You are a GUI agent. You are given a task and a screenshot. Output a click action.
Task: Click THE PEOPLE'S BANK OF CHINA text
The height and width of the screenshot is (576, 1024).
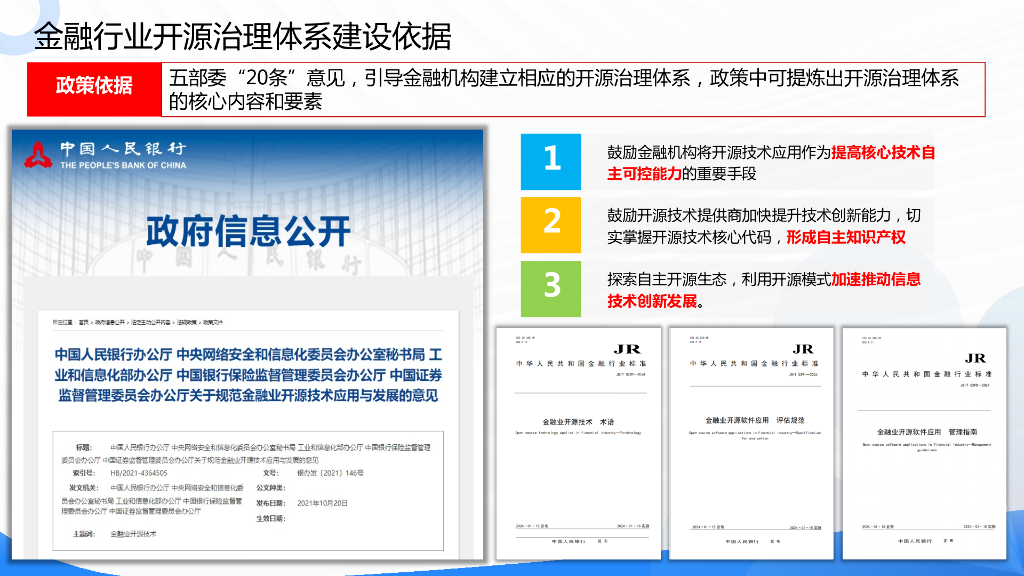(123, 165)
